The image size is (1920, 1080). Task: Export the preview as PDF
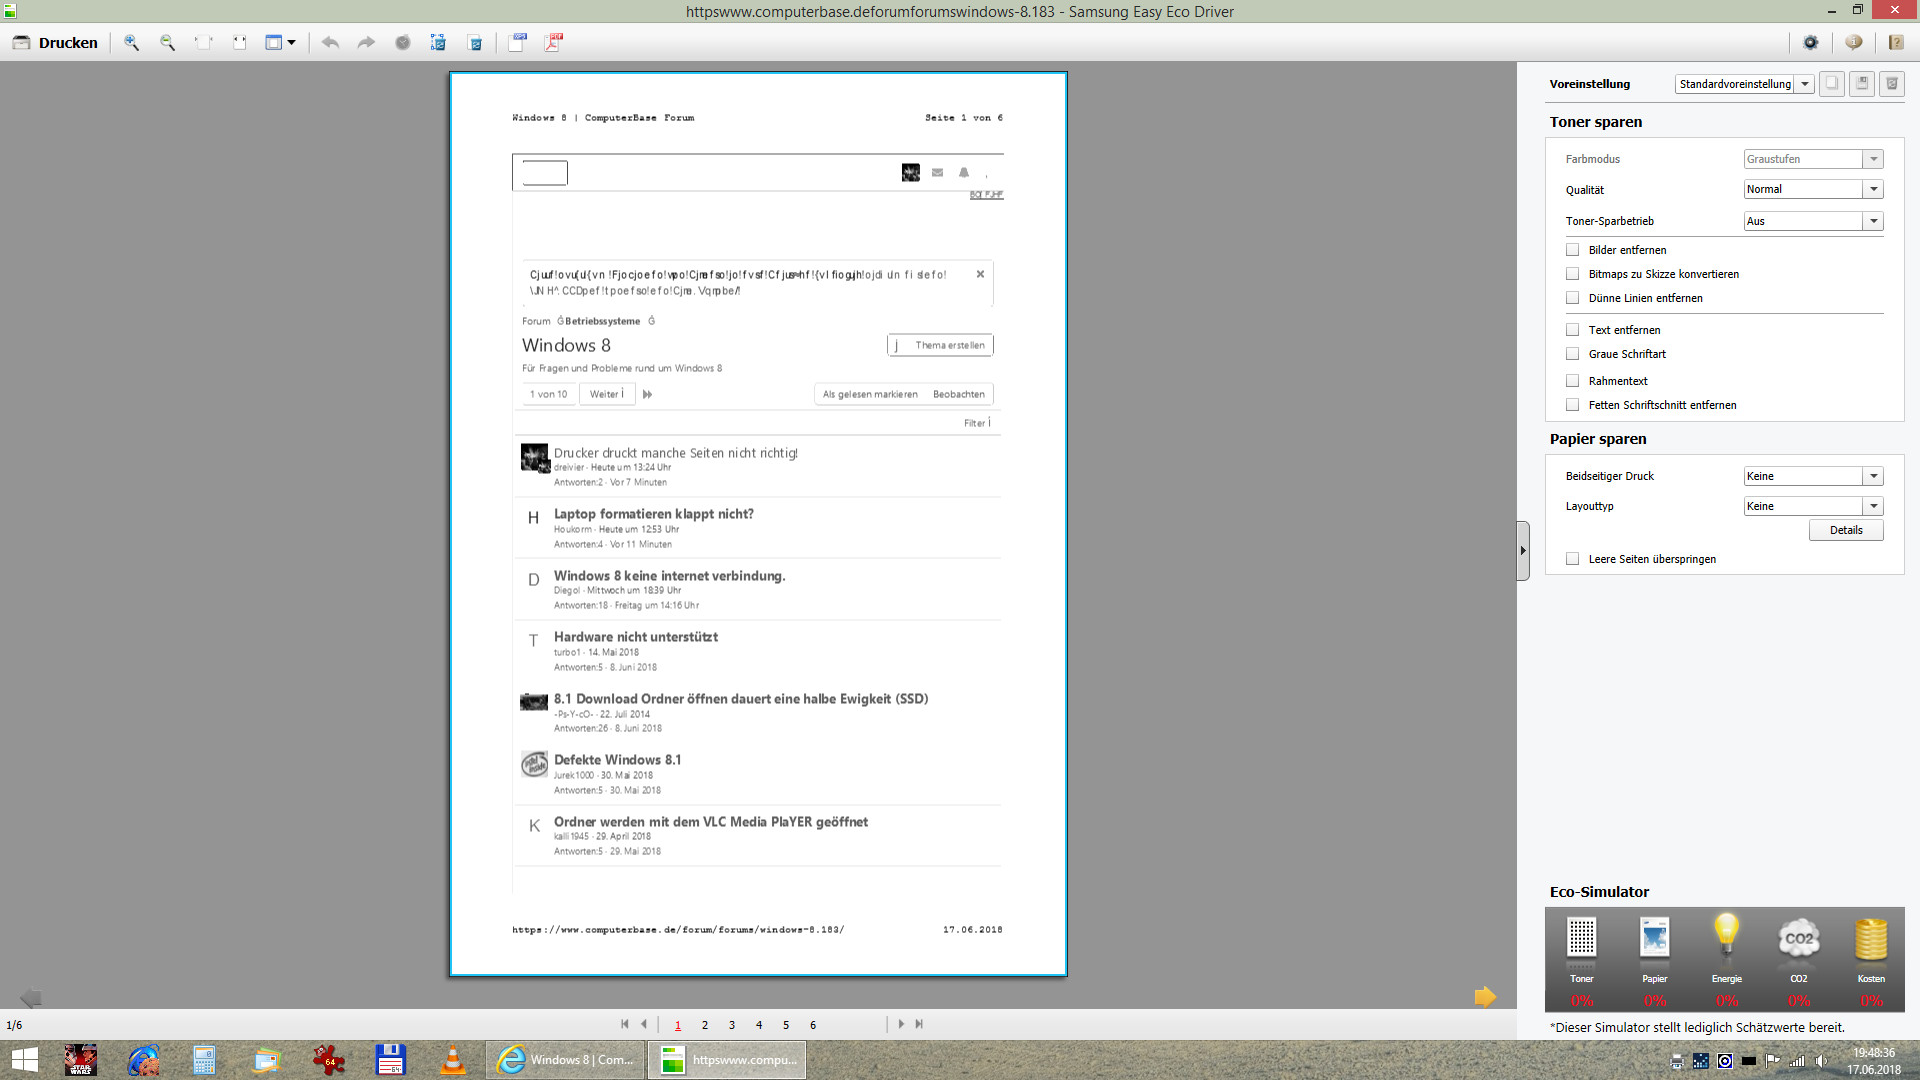pos(553,43)
